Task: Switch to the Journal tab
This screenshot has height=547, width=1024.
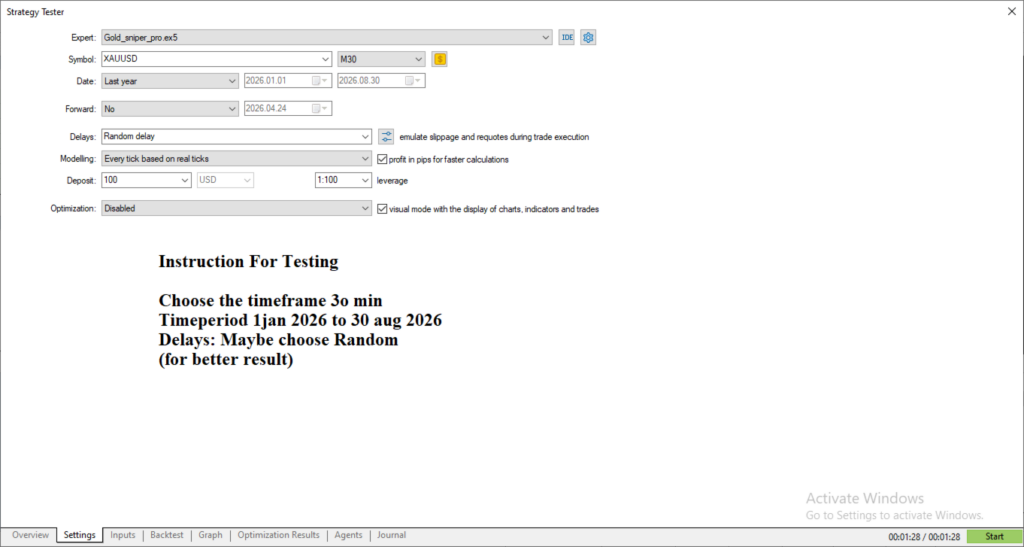Action: click(391, 535)
